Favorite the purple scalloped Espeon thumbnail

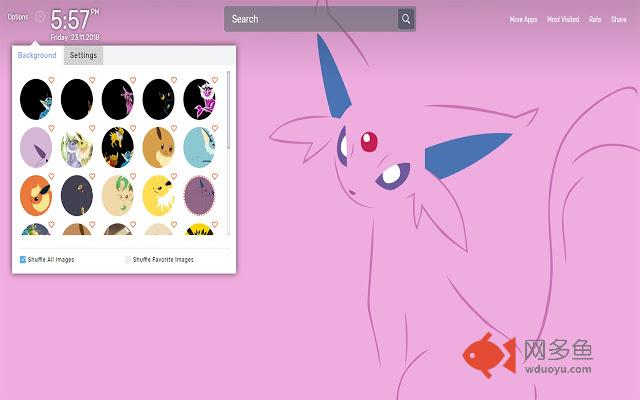pos(215,176)
